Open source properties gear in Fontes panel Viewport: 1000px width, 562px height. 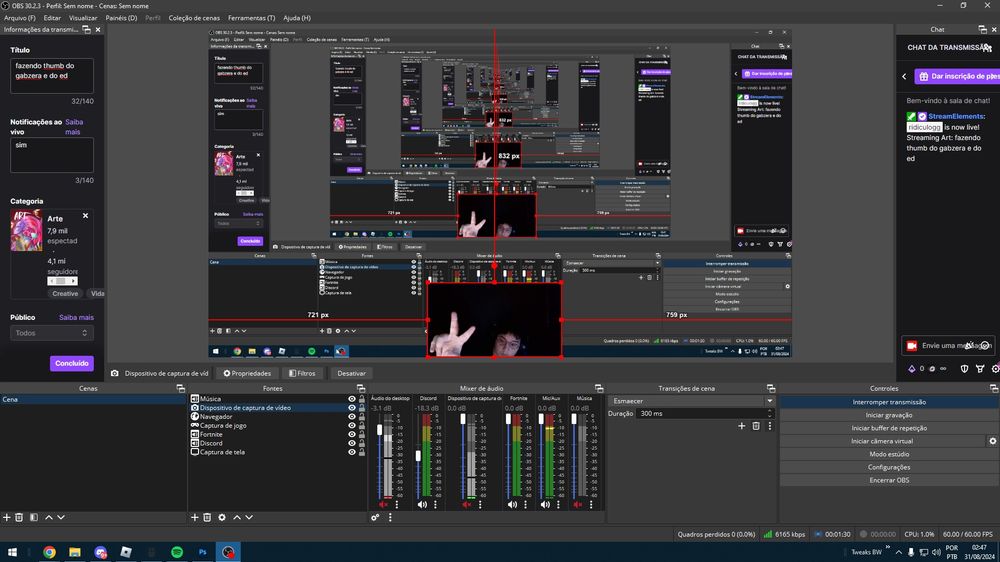222,517
